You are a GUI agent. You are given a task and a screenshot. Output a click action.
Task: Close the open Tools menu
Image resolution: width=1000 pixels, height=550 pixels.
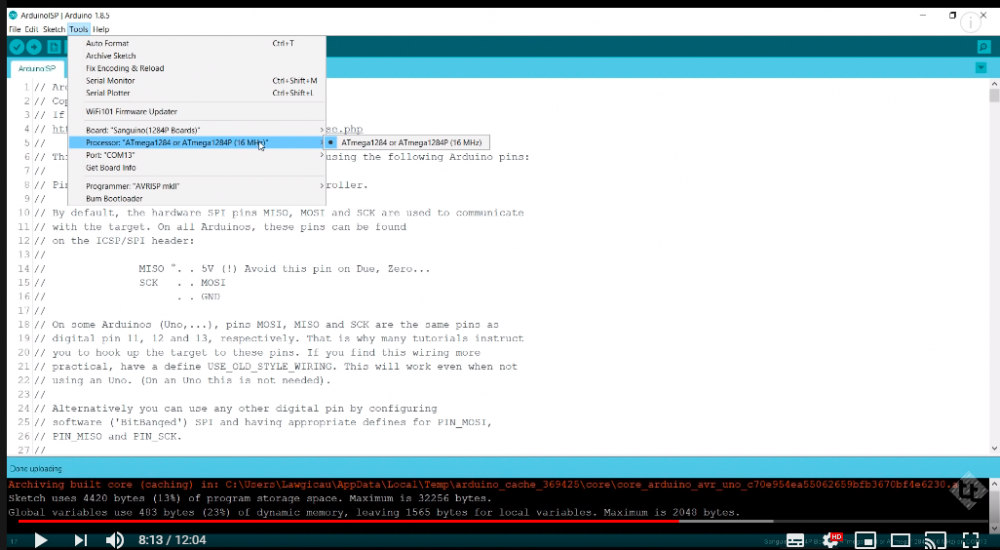pos(78,29)
